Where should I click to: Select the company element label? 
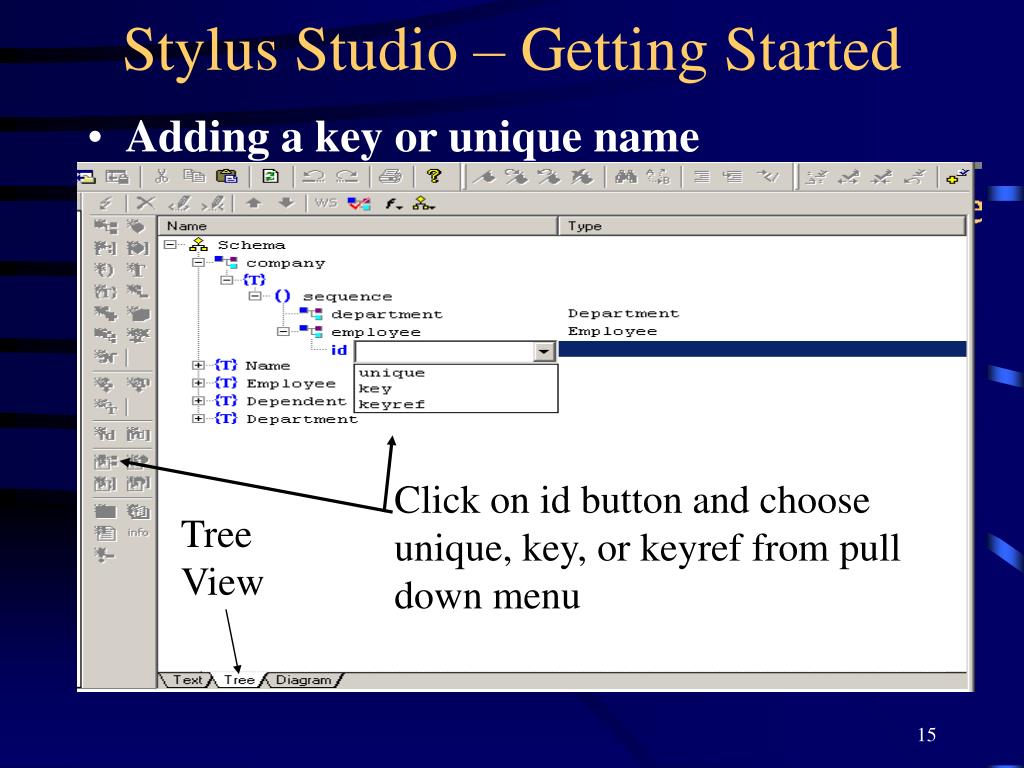285,263
